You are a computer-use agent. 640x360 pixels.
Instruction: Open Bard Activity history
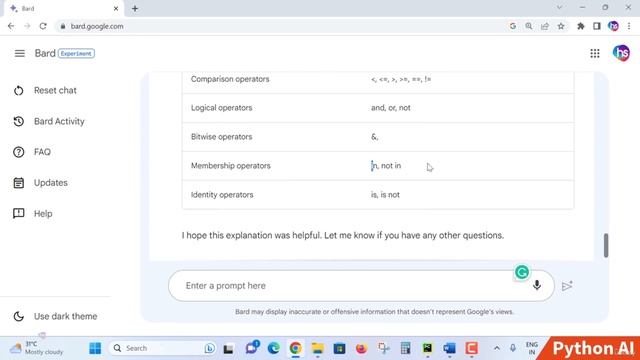coord(49,121)
